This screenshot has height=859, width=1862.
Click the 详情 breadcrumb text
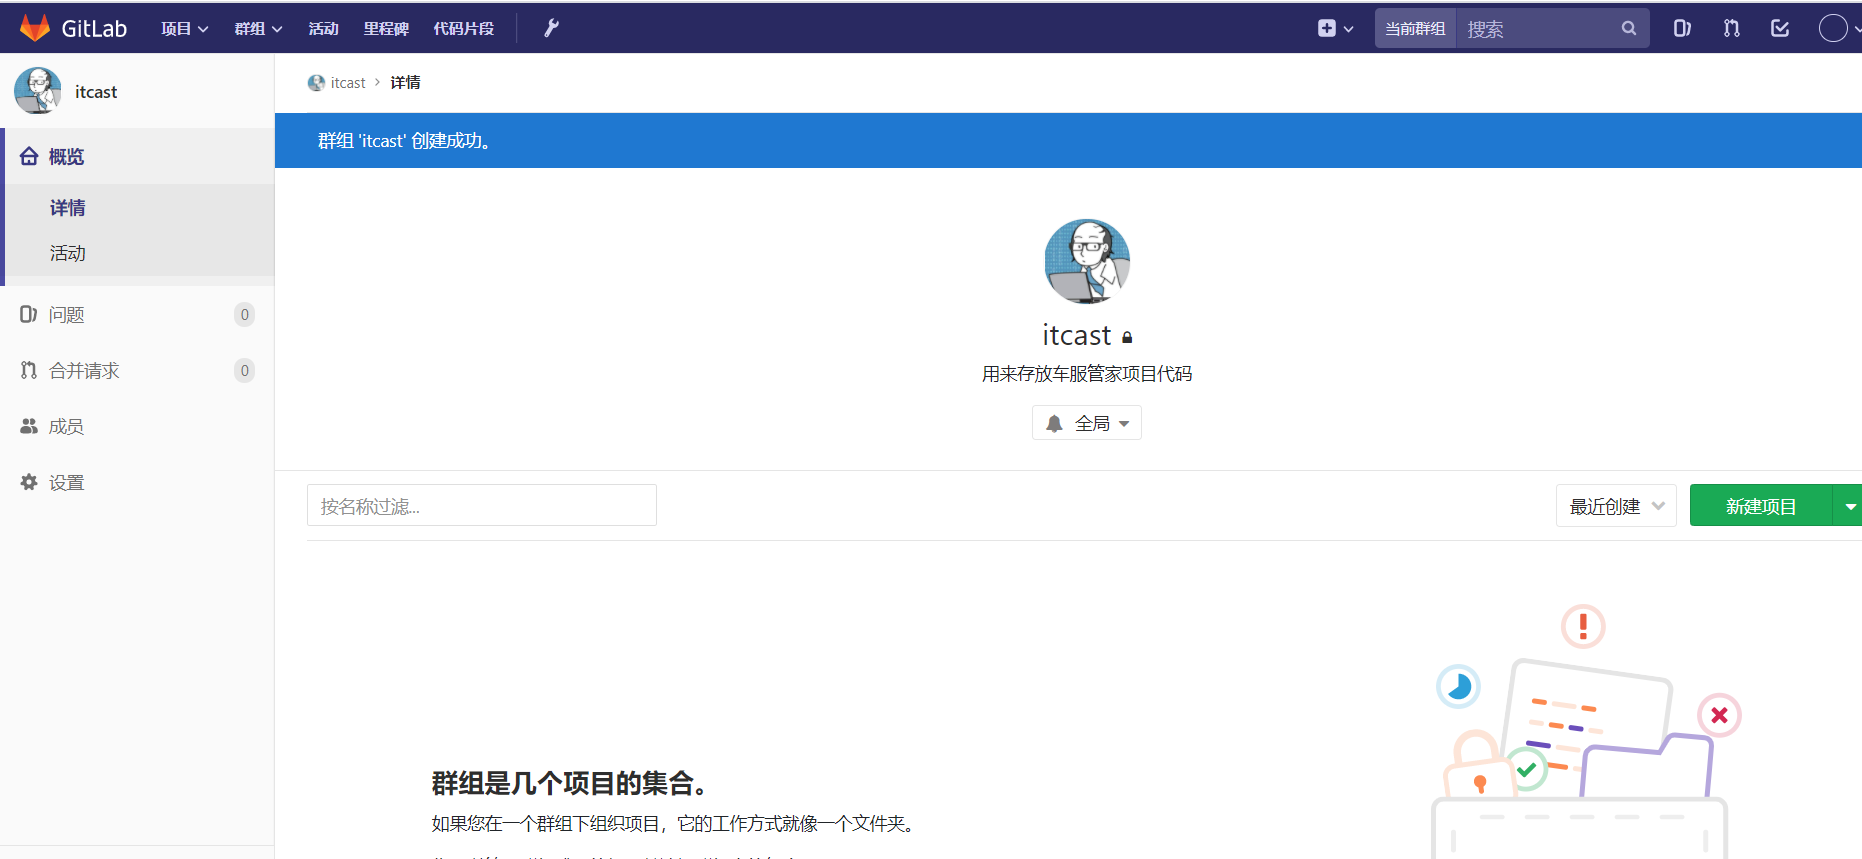405,83
